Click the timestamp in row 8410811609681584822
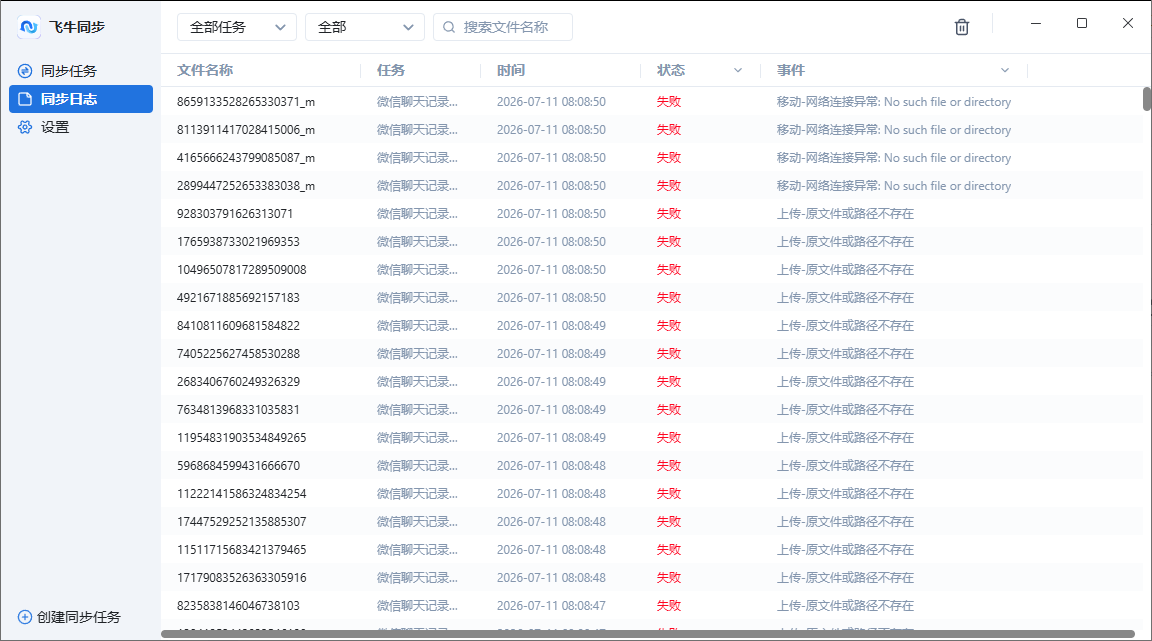The height and width of the screenshot is (641, 1152). pyautogui.click(x=551, y=325)
